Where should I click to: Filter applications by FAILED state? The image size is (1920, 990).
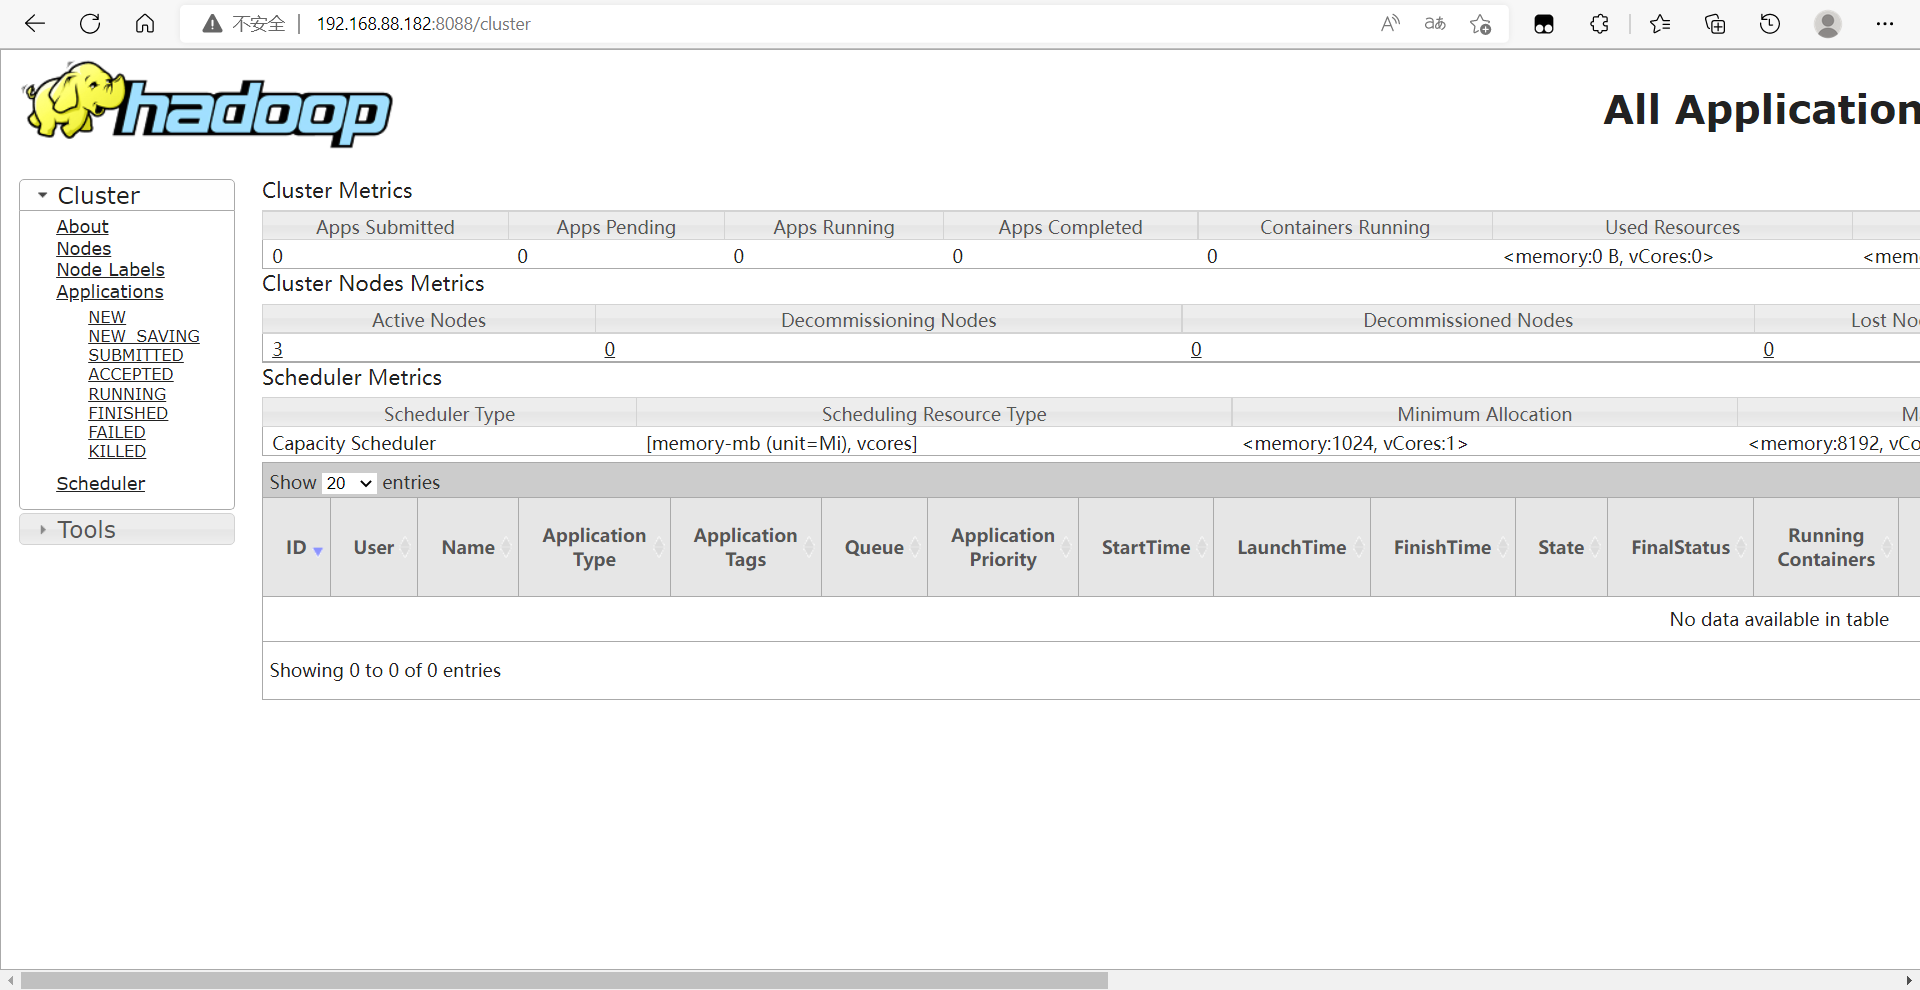pos(117,432)
